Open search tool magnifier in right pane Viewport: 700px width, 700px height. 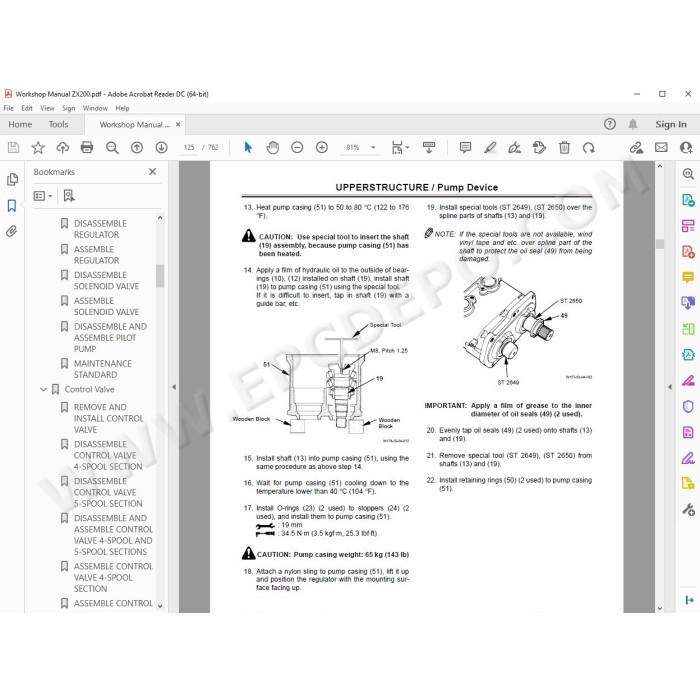[x=688, y=174]
